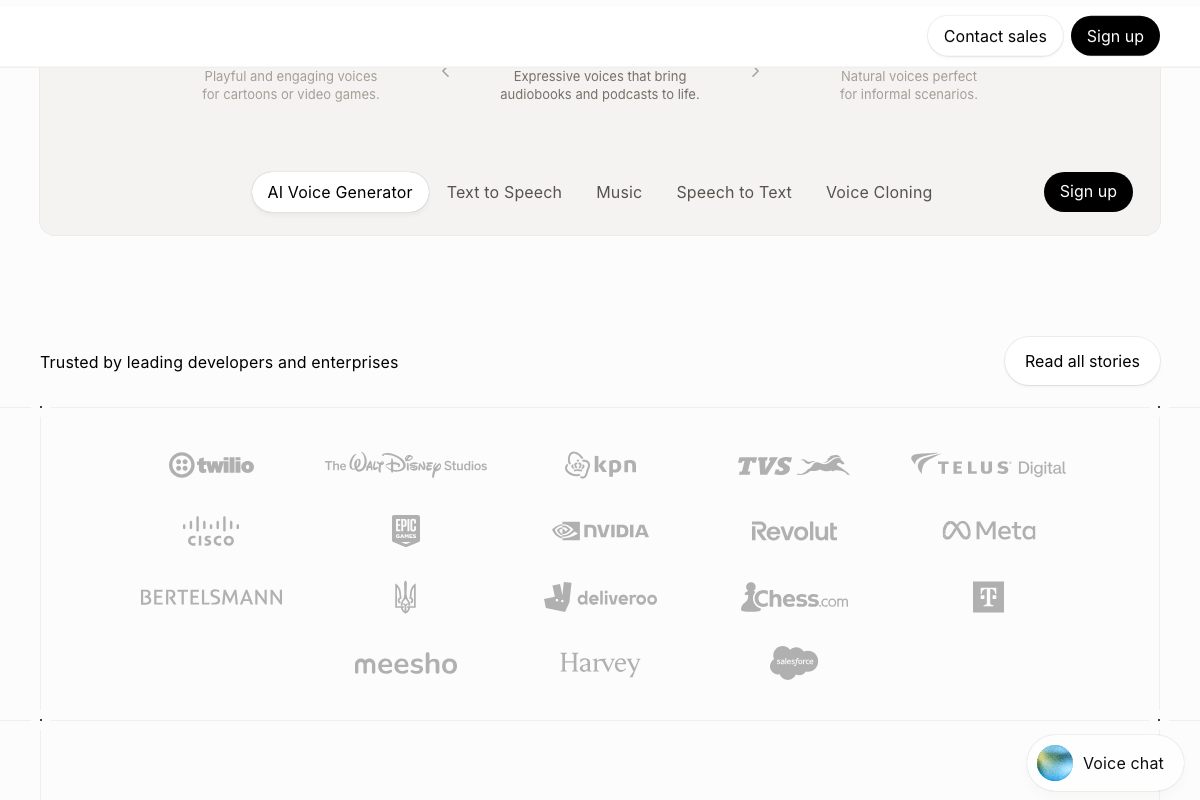1200x800 pixels.
Task: Click the Bertelsmann logo
Action: 211,597
